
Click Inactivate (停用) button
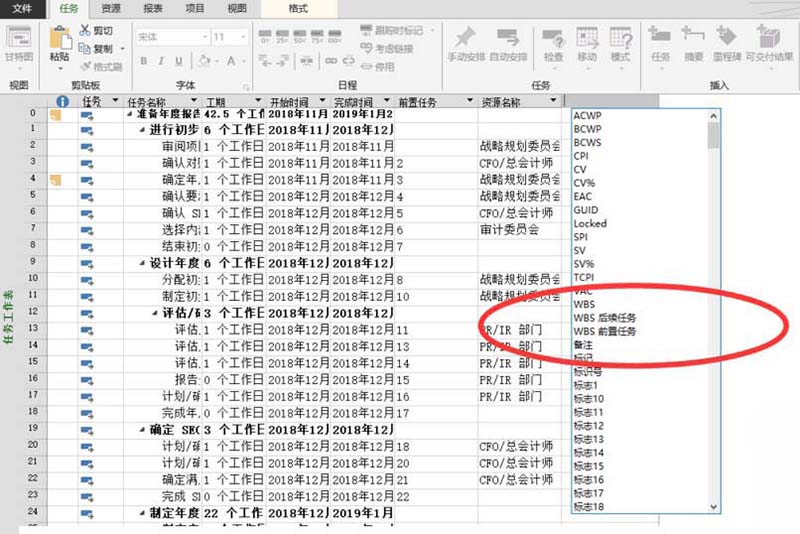click(378, 66)
